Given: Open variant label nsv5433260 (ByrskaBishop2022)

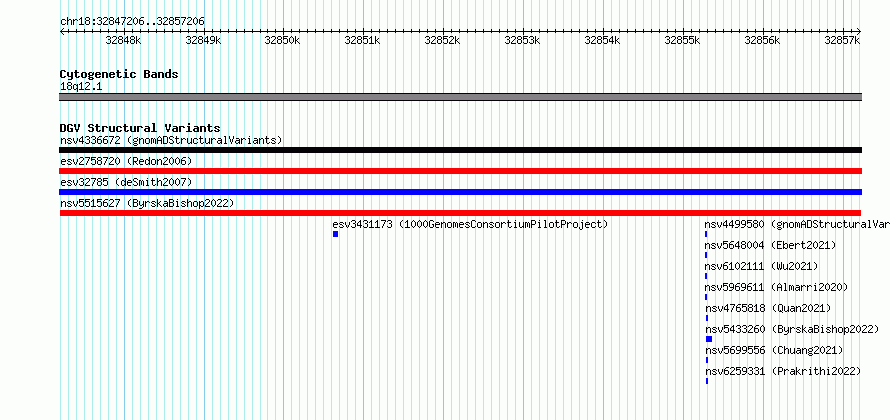Looking at the screenshot, I should point(792,329).
